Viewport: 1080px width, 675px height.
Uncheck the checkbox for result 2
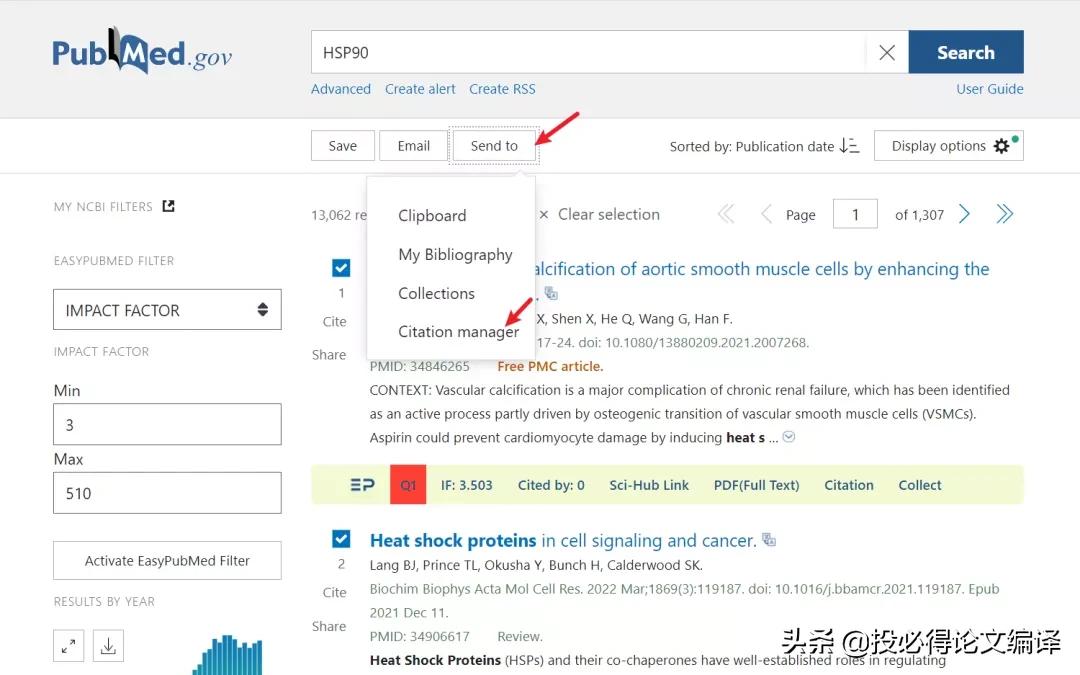(341, 539)
